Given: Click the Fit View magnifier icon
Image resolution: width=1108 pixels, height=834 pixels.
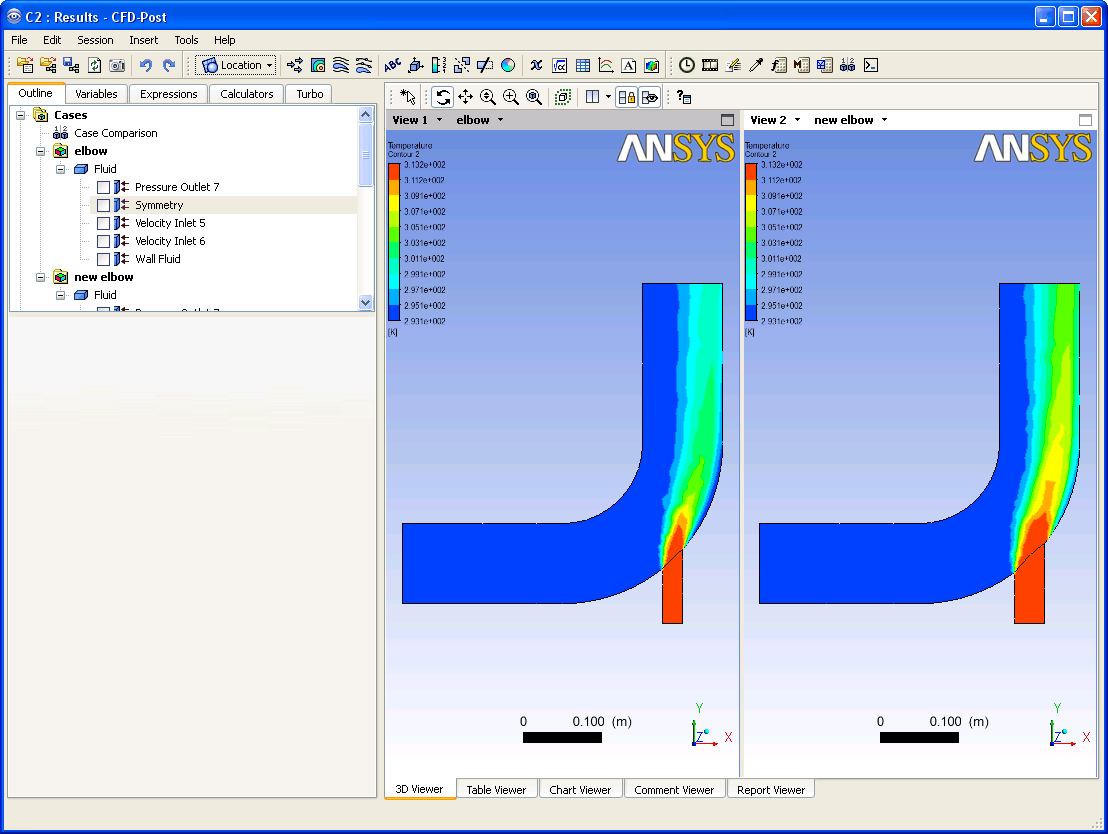Looking at the screenshot, I should 534,97.
